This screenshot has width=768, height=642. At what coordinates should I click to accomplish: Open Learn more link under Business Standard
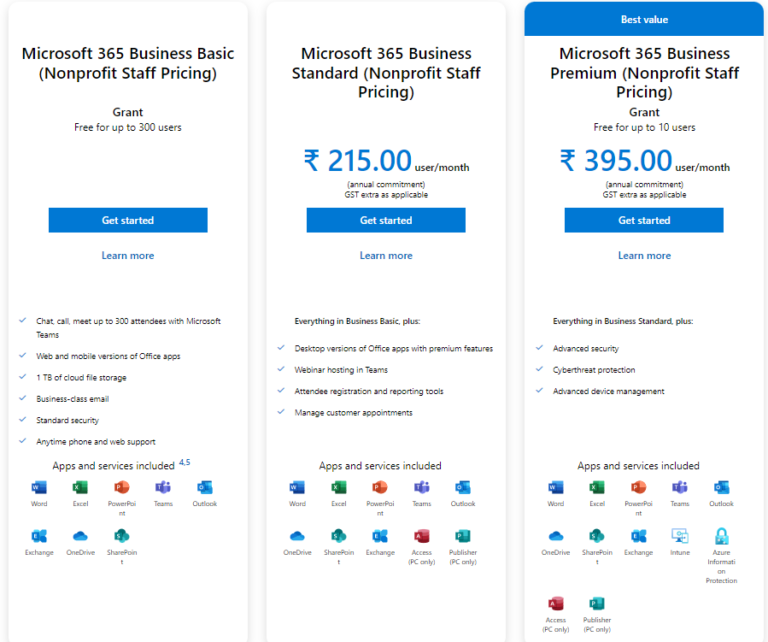(386, 256)
